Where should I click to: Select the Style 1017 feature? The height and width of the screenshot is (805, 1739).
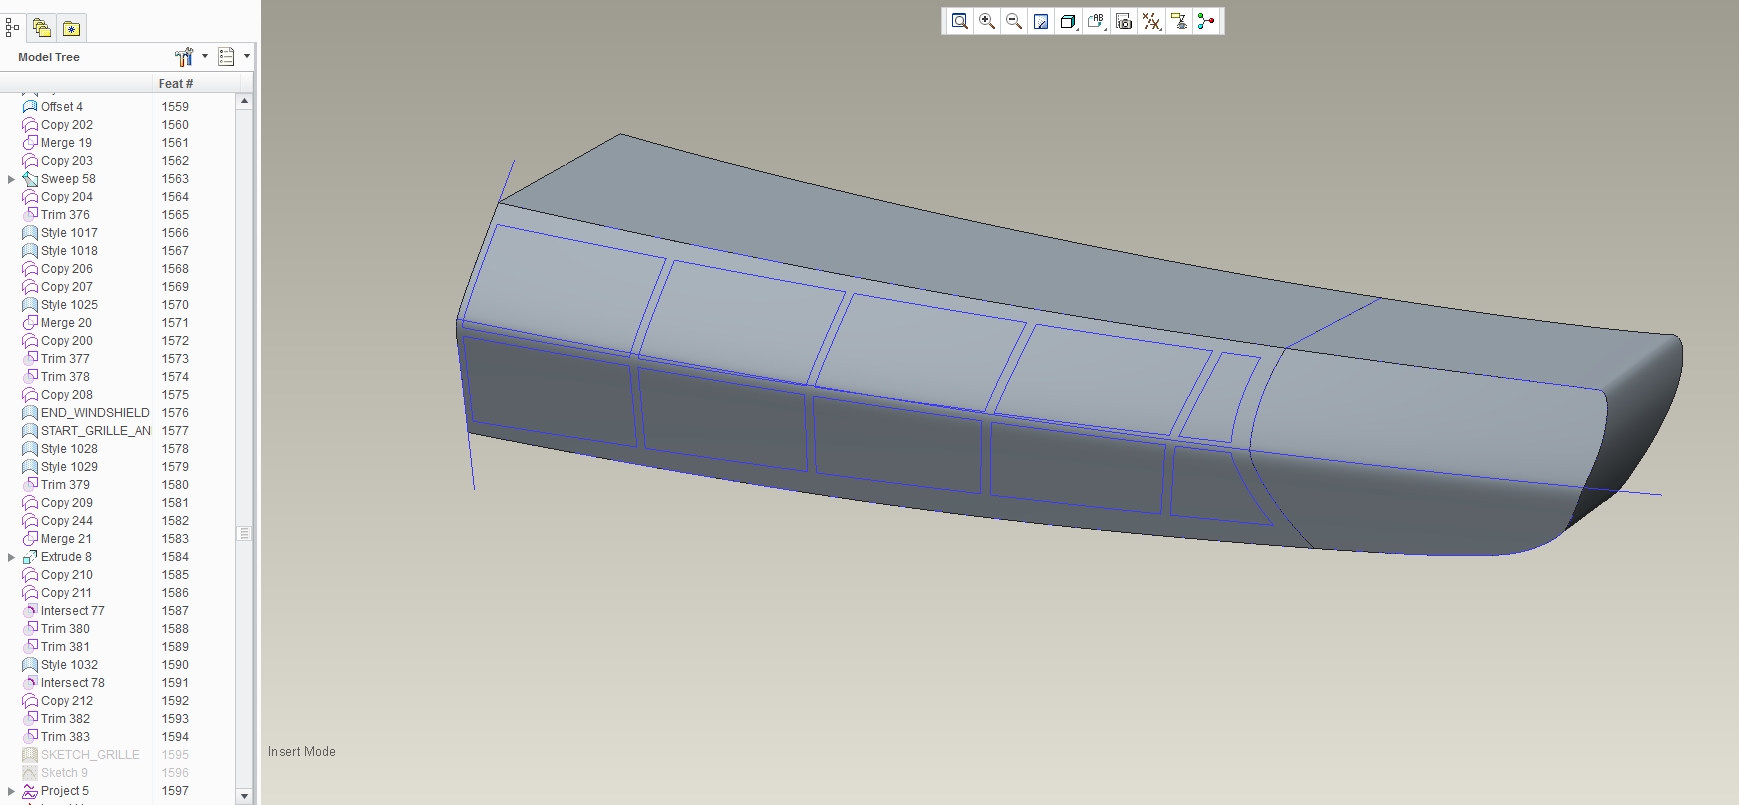[x=69, y=233]
